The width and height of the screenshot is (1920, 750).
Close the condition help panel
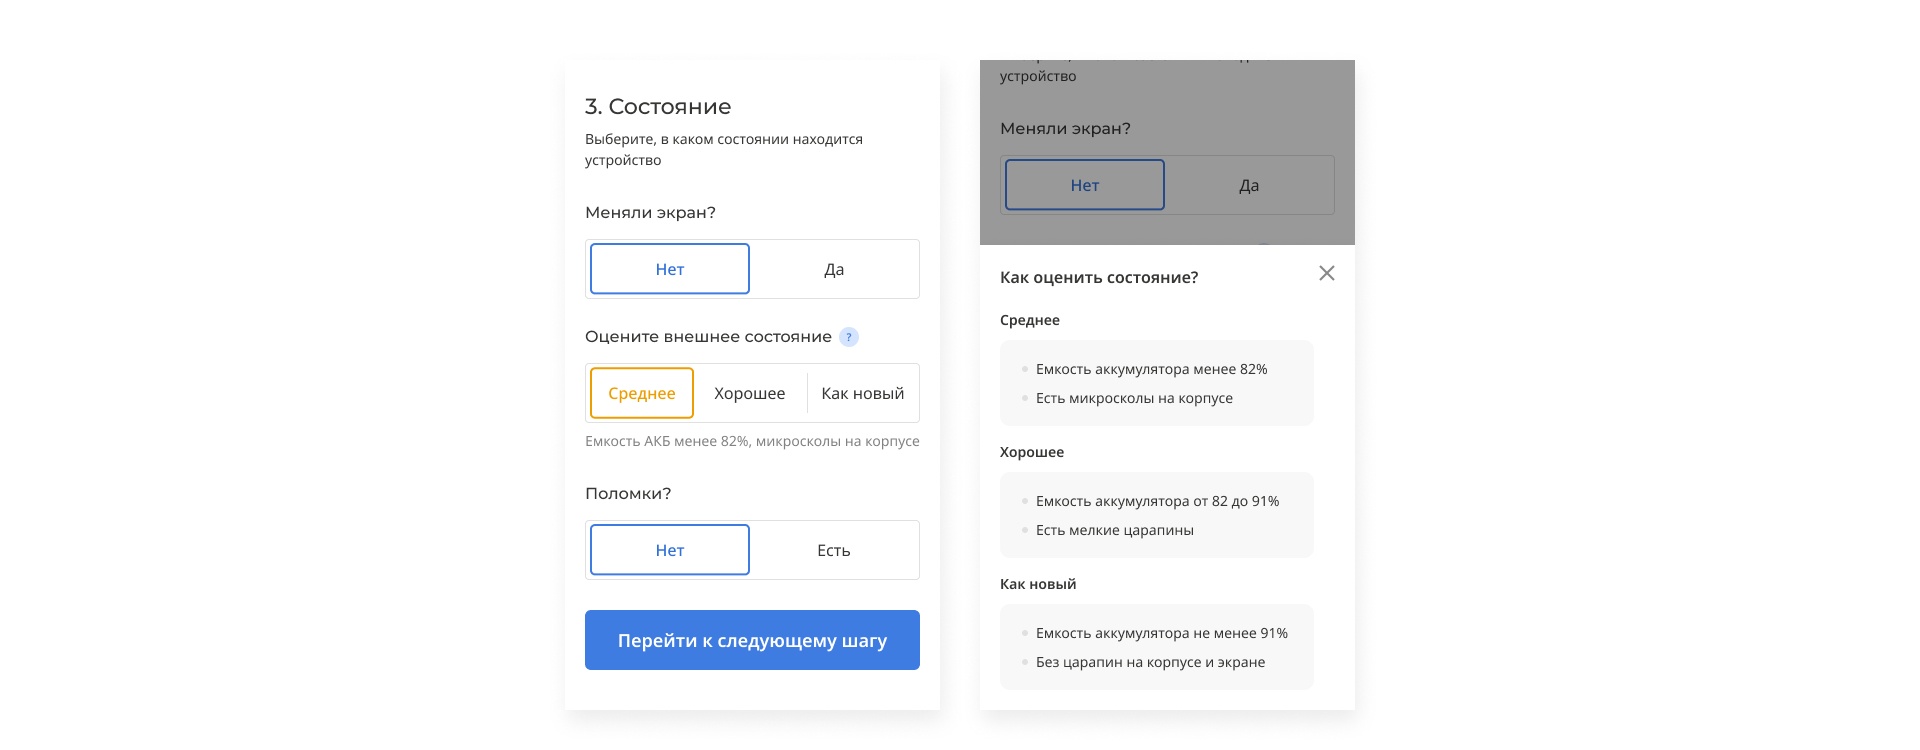pos(1327,273)
